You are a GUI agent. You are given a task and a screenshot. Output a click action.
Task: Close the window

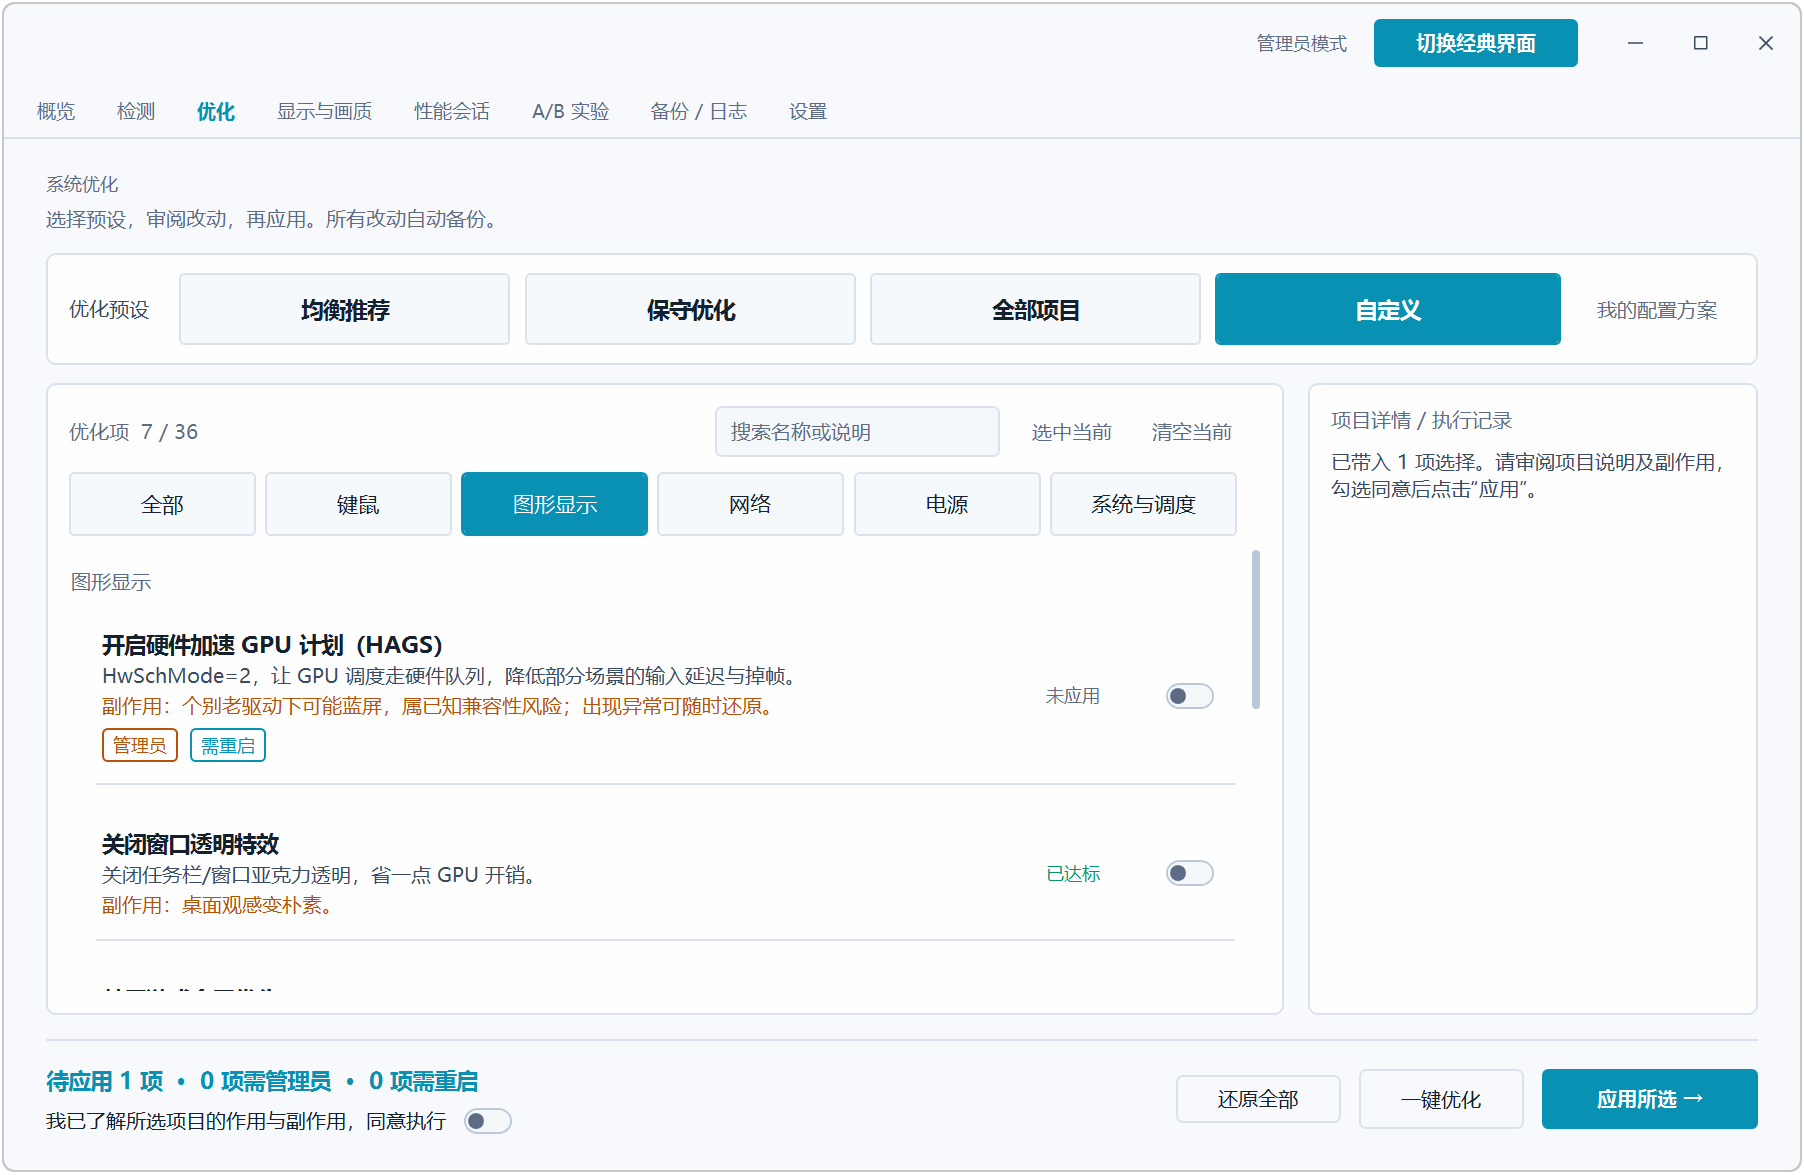1766,43
